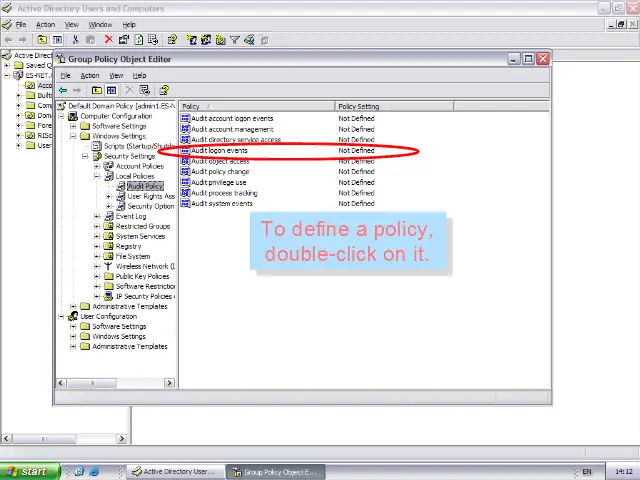Switch to Active Directory Users taskbar button
640x480 pixels.
click(176, 471)
